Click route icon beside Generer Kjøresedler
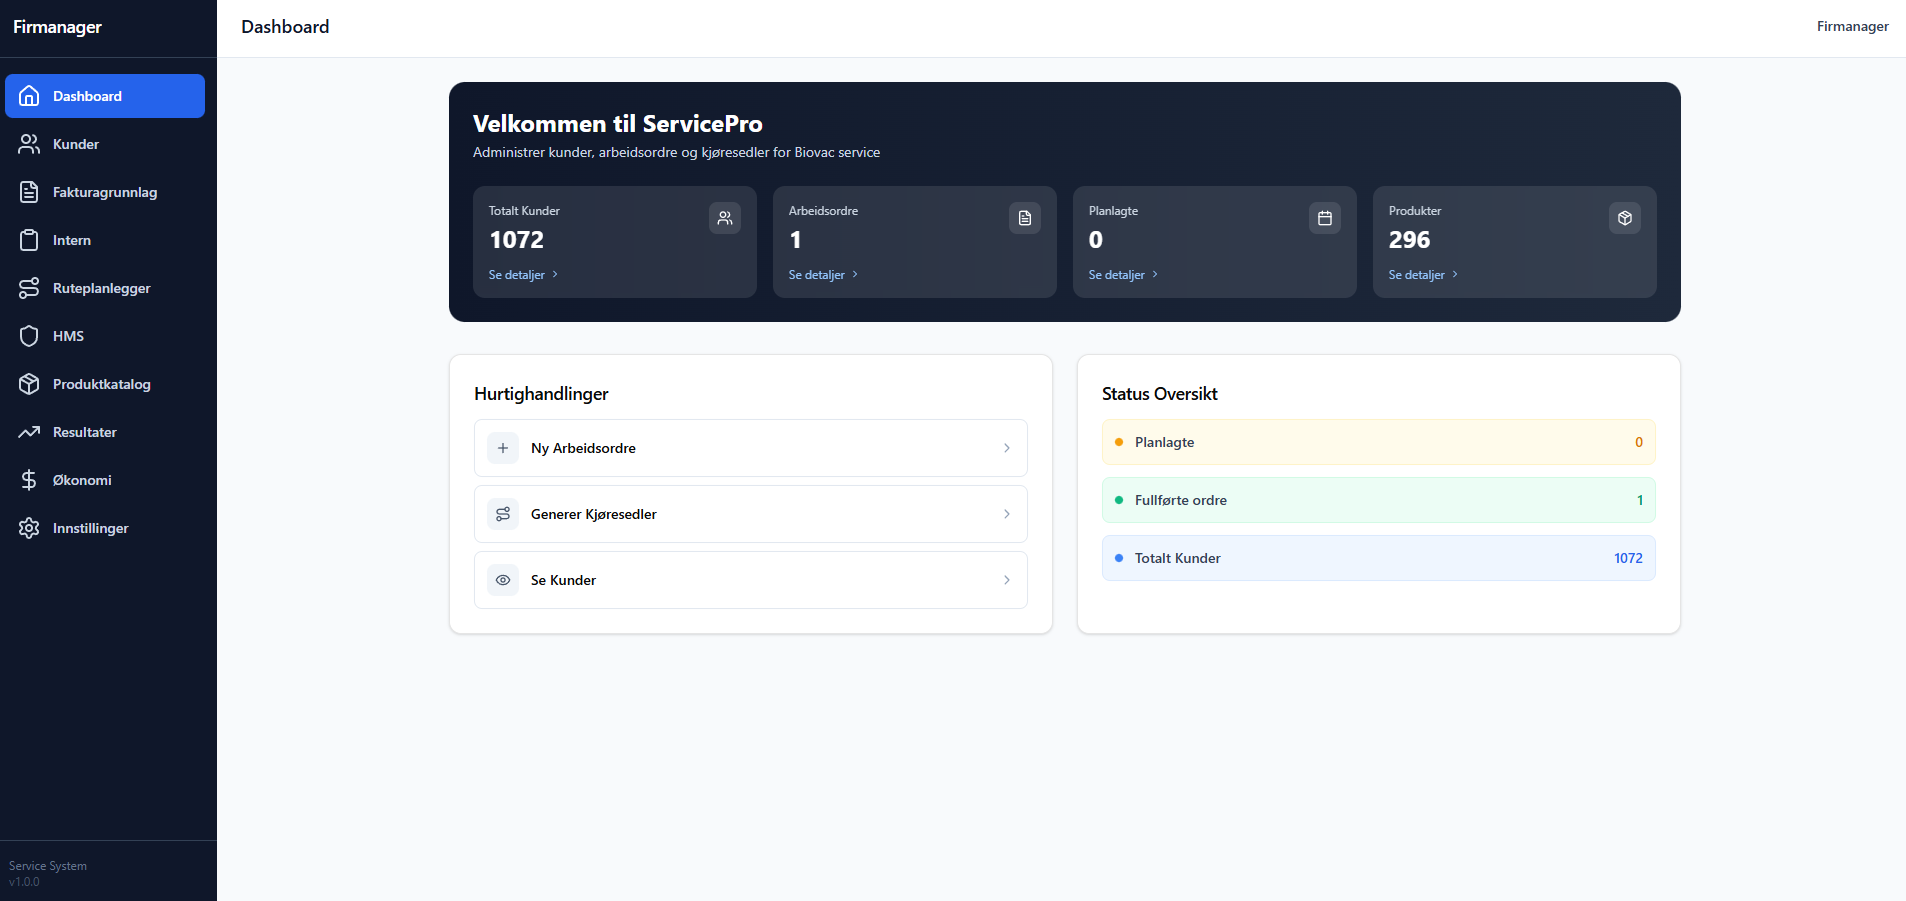The height and width of the screenshot is (901, 1906). pos(503,514)
